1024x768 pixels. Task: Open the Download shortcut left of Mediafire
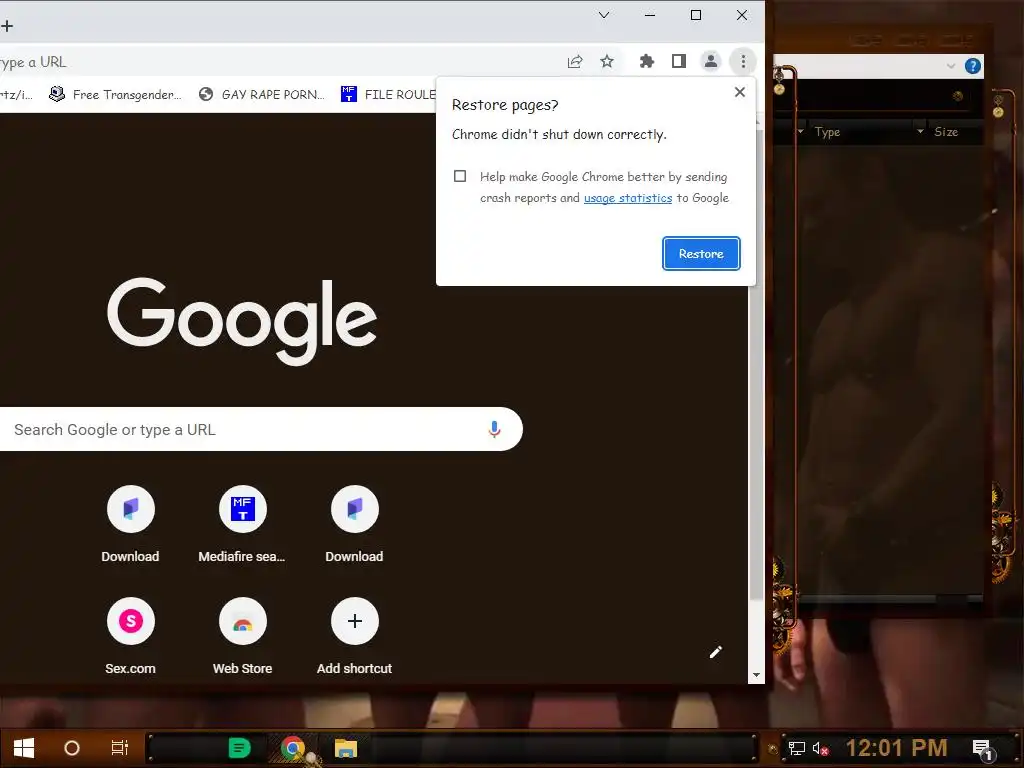pos(131,524)
